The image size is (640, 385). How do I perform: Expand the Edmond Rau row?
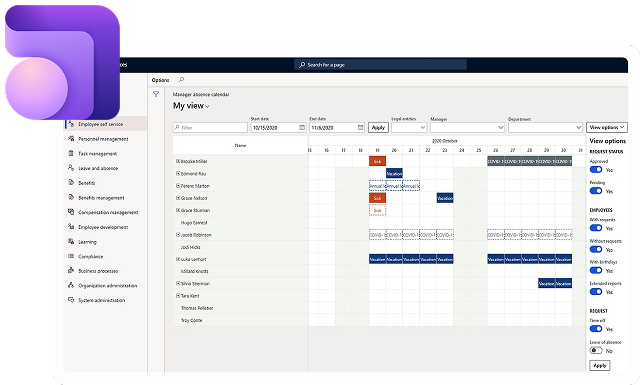click(178, 174)
